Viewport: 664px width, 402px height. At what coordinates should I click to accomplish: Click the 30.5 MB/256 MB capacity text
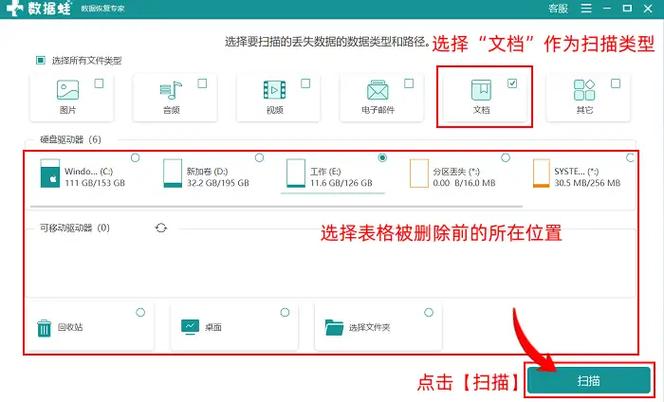(587, 183)
